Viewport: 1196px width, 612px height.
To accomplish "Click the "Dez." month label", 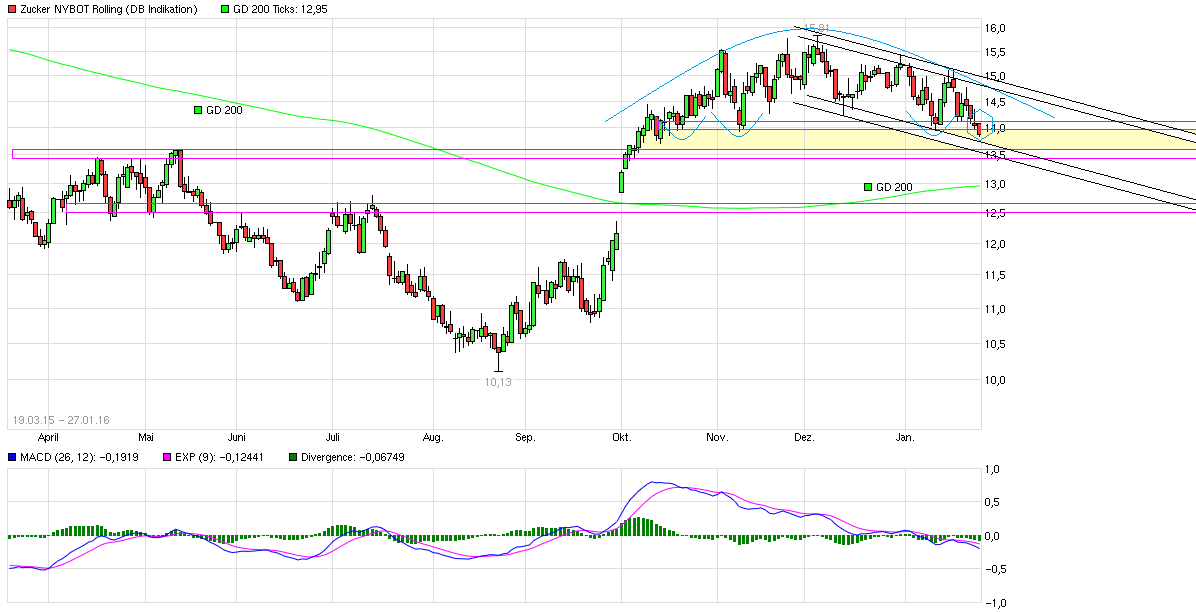I will coord(805,438).
